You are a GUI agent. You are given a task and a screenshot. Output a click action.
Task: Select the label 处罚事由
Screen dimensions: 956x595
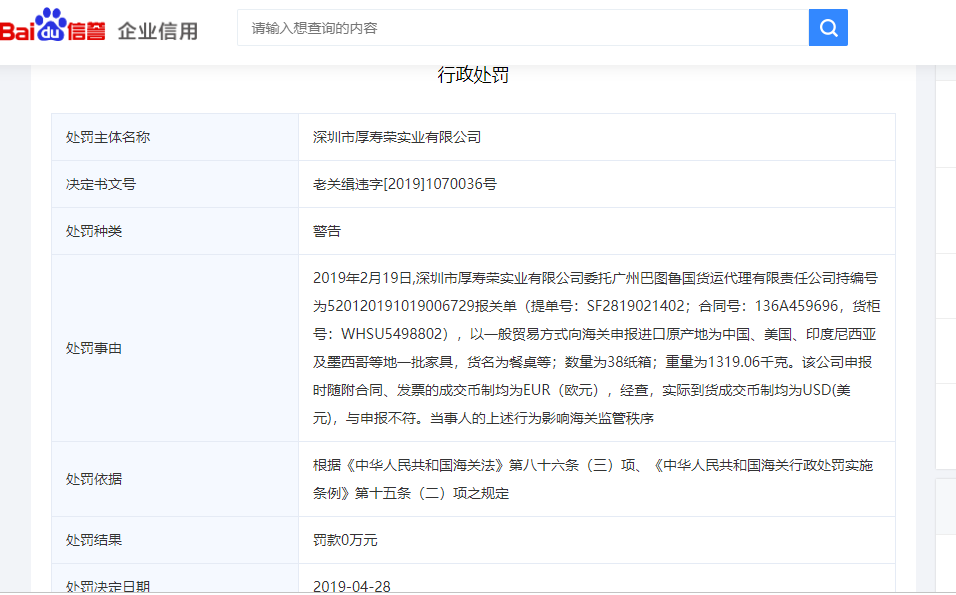click(94, 348)
